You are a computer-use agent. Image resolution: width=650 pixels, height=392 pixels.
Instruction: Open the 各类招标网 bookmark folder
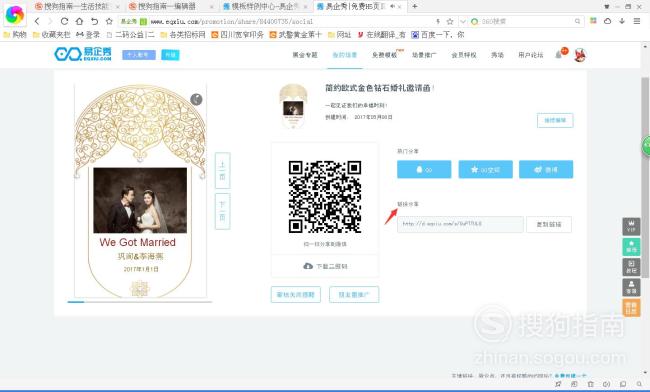click(183, 35)
